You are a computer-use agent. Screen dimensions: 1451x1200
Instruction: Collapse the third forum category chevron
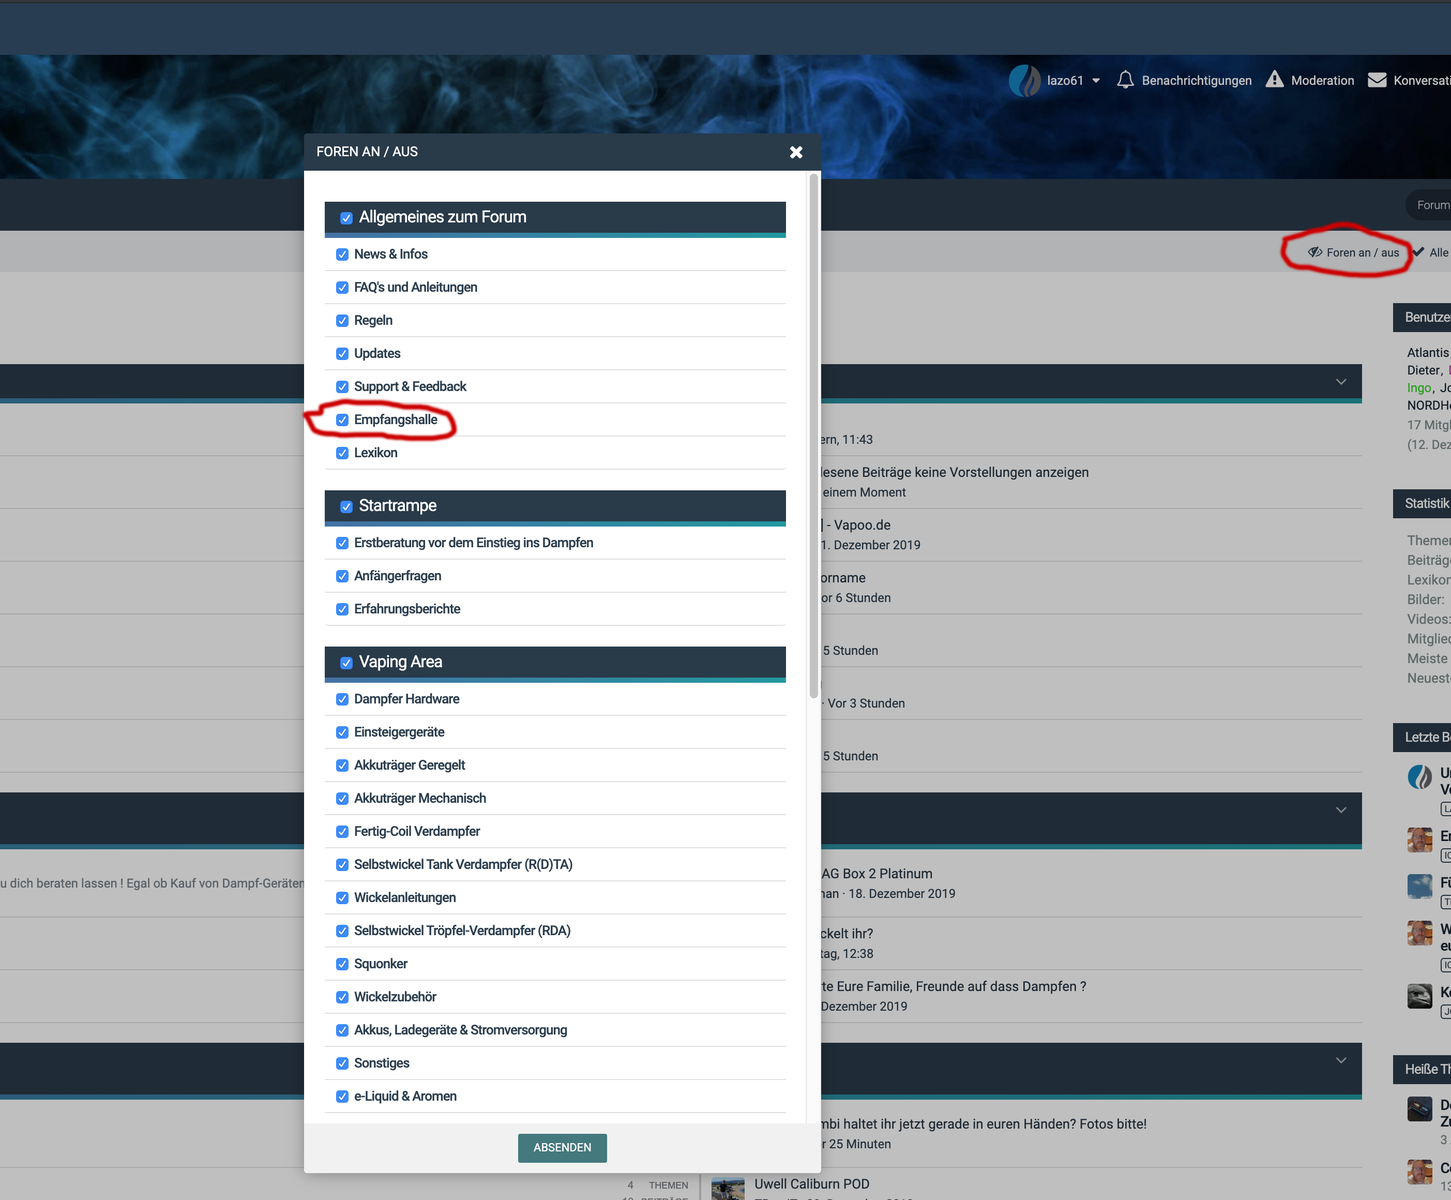click(1341, 1060)
